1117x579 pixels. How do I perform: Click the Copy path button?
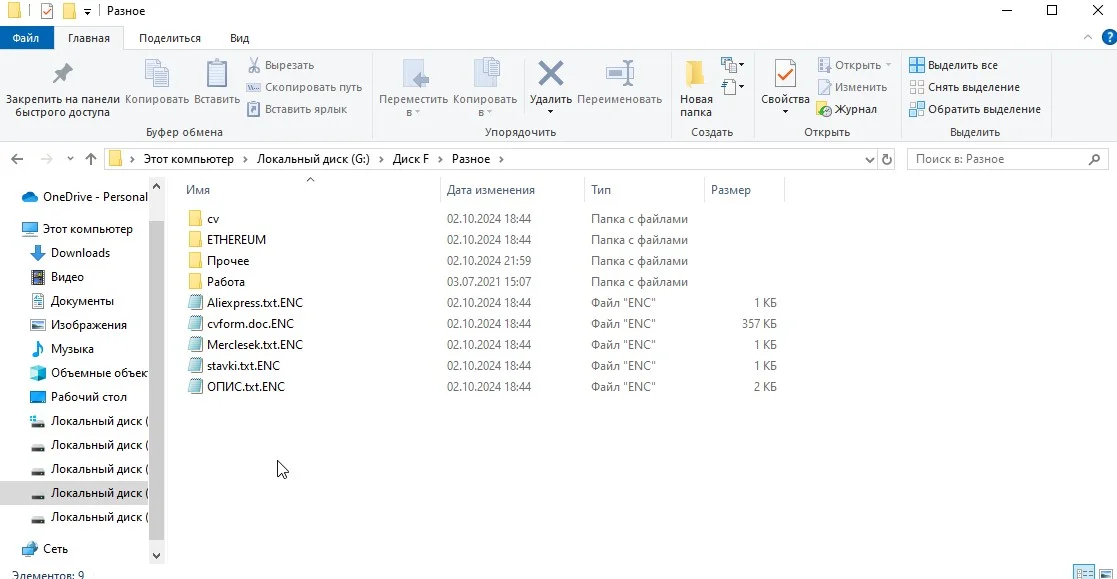point(305,87)
